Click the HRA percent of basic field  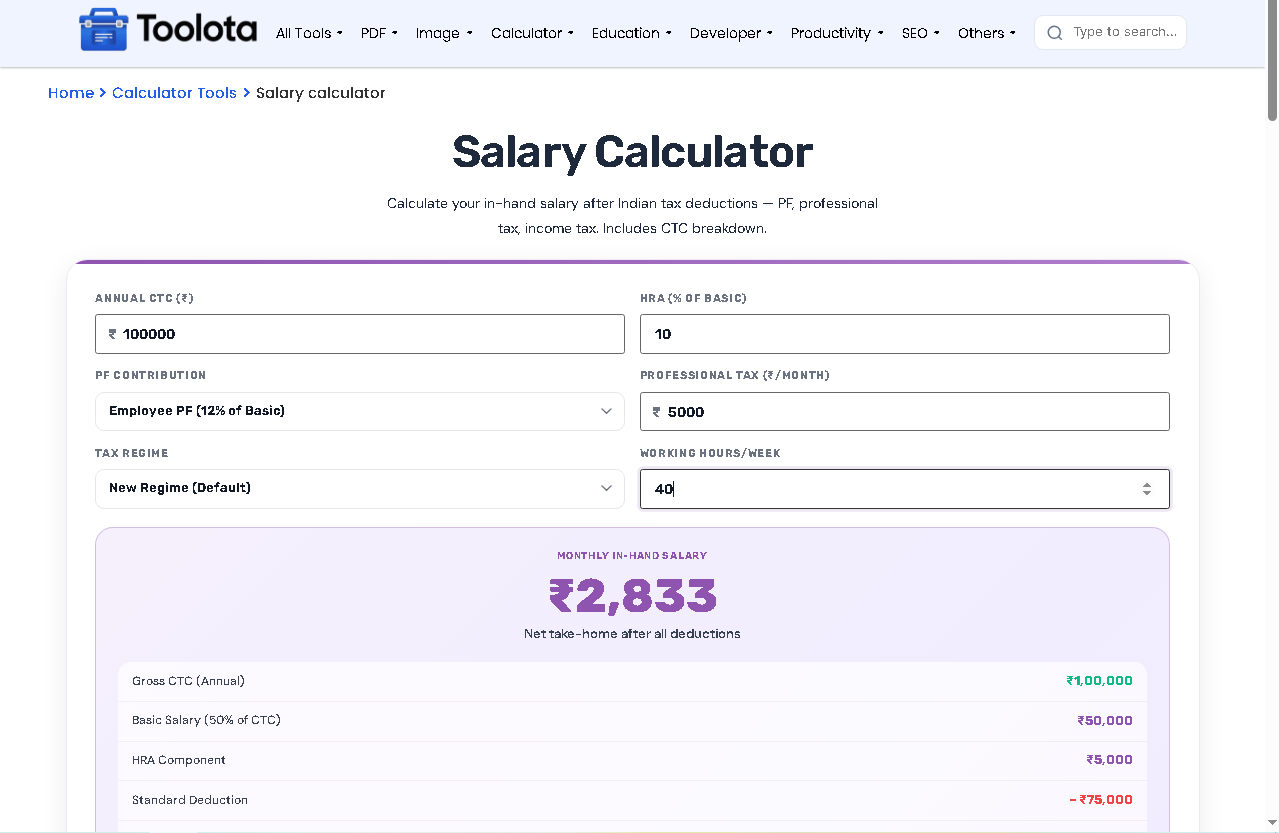tap(905, 334)
